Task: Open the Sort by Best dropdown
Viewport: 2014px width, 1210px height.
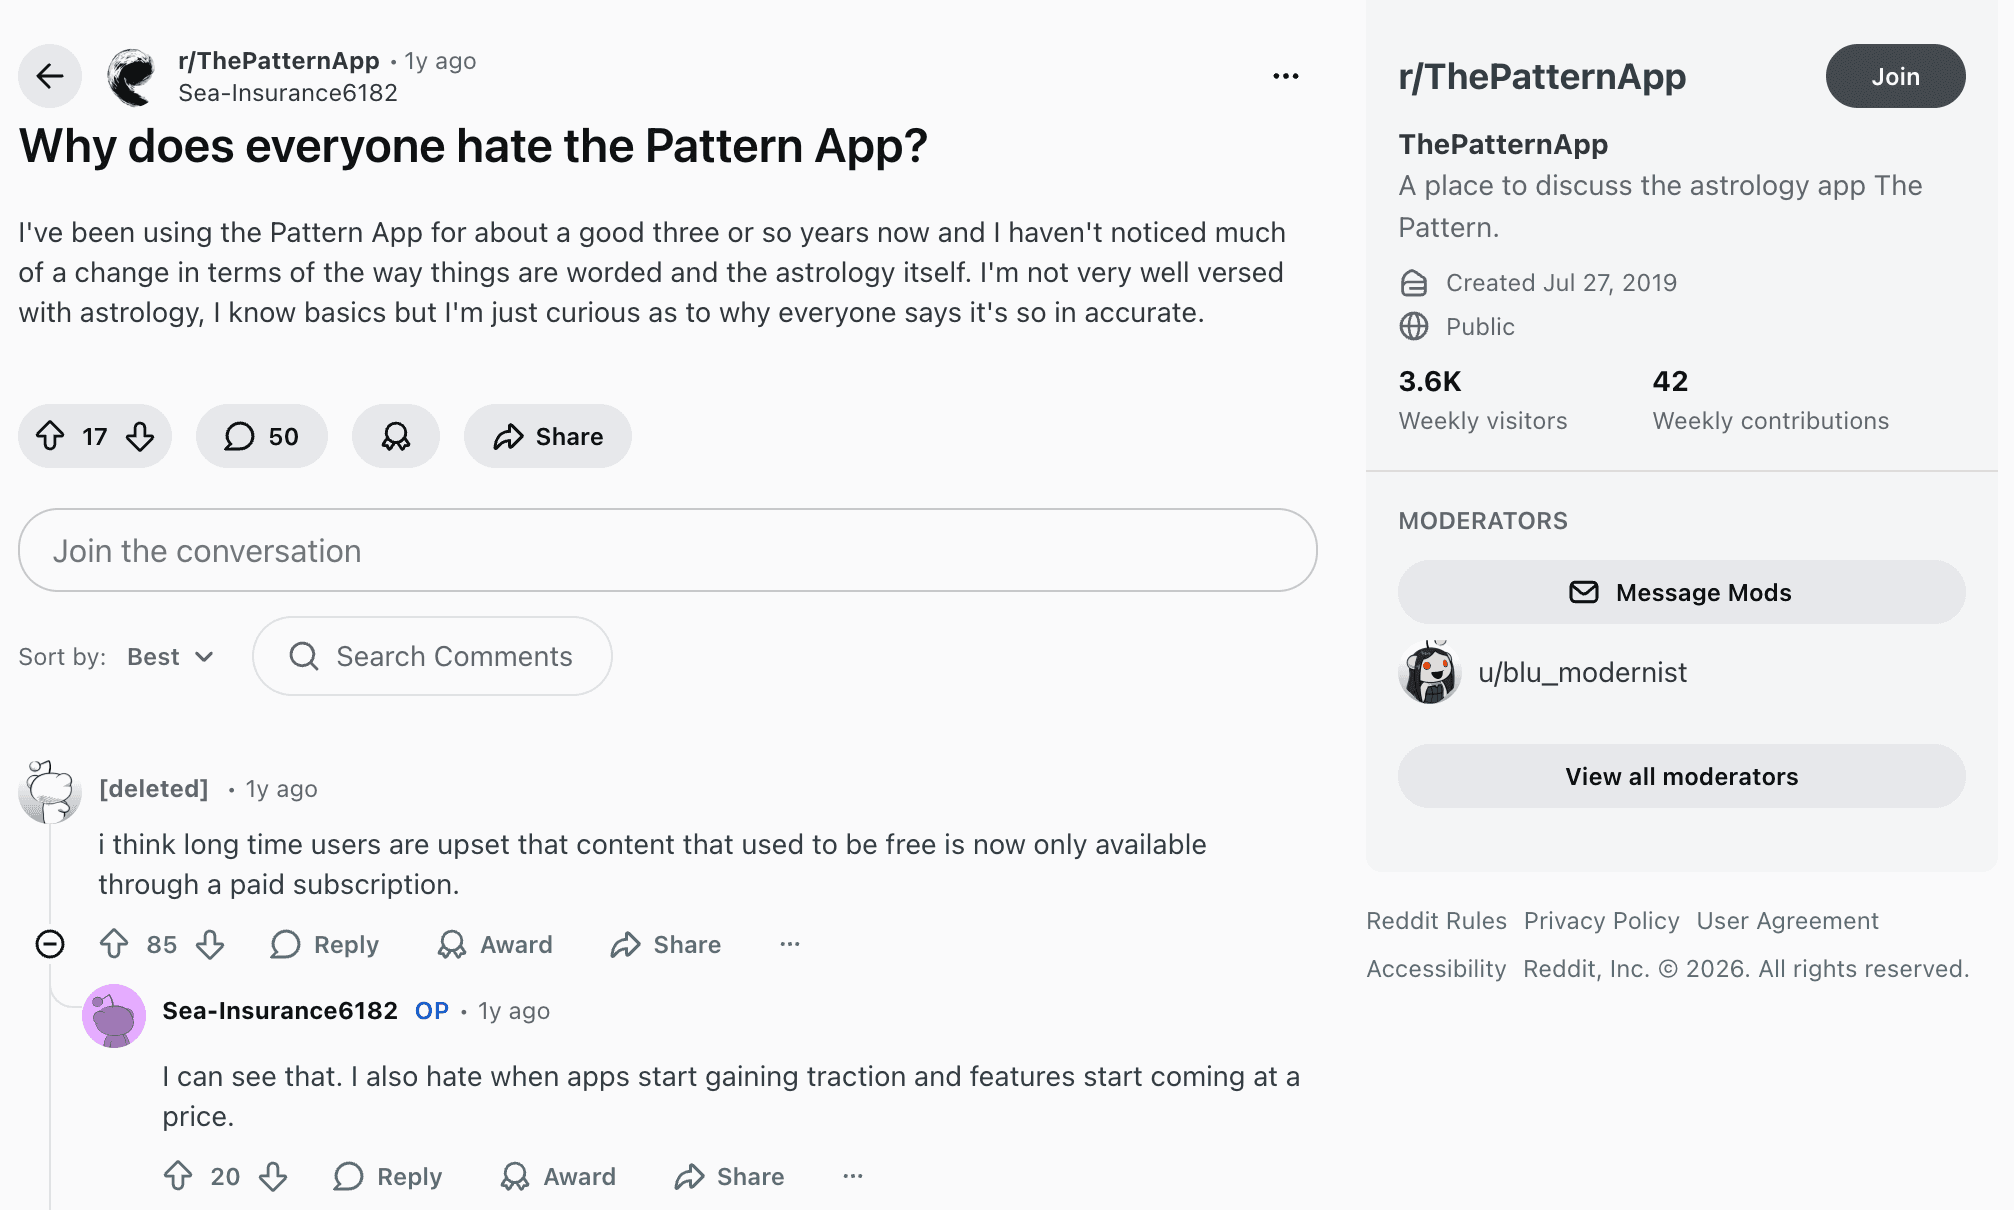Action: click(168, 656)
